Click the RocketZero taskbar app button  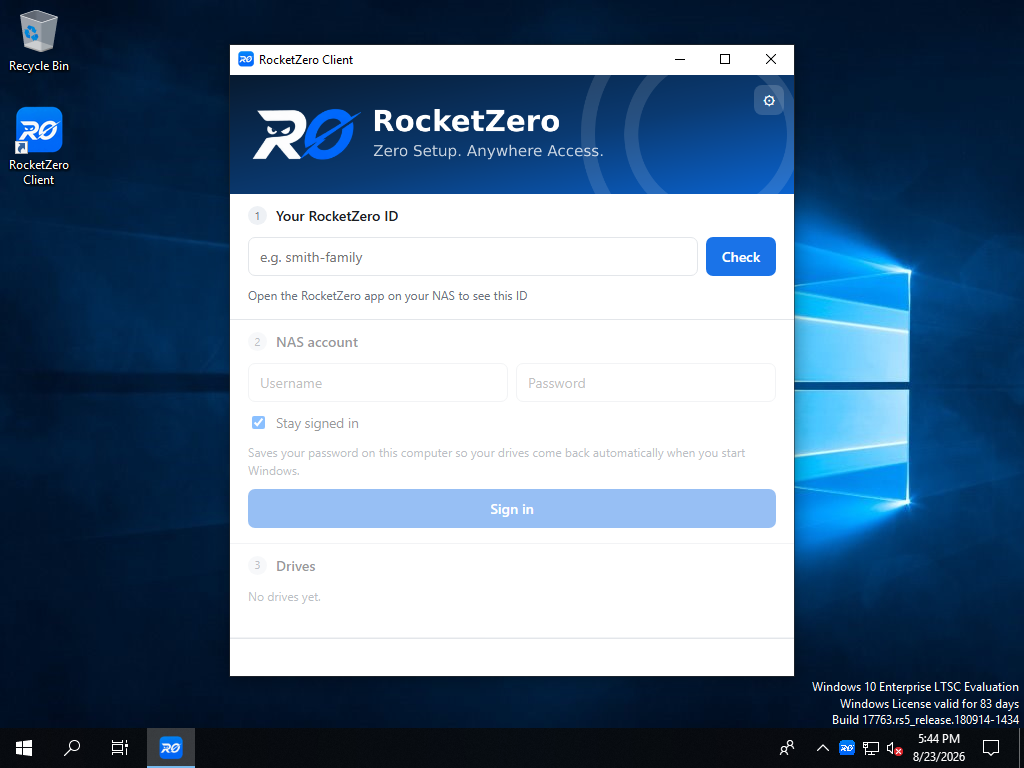[x=170, y=748]
